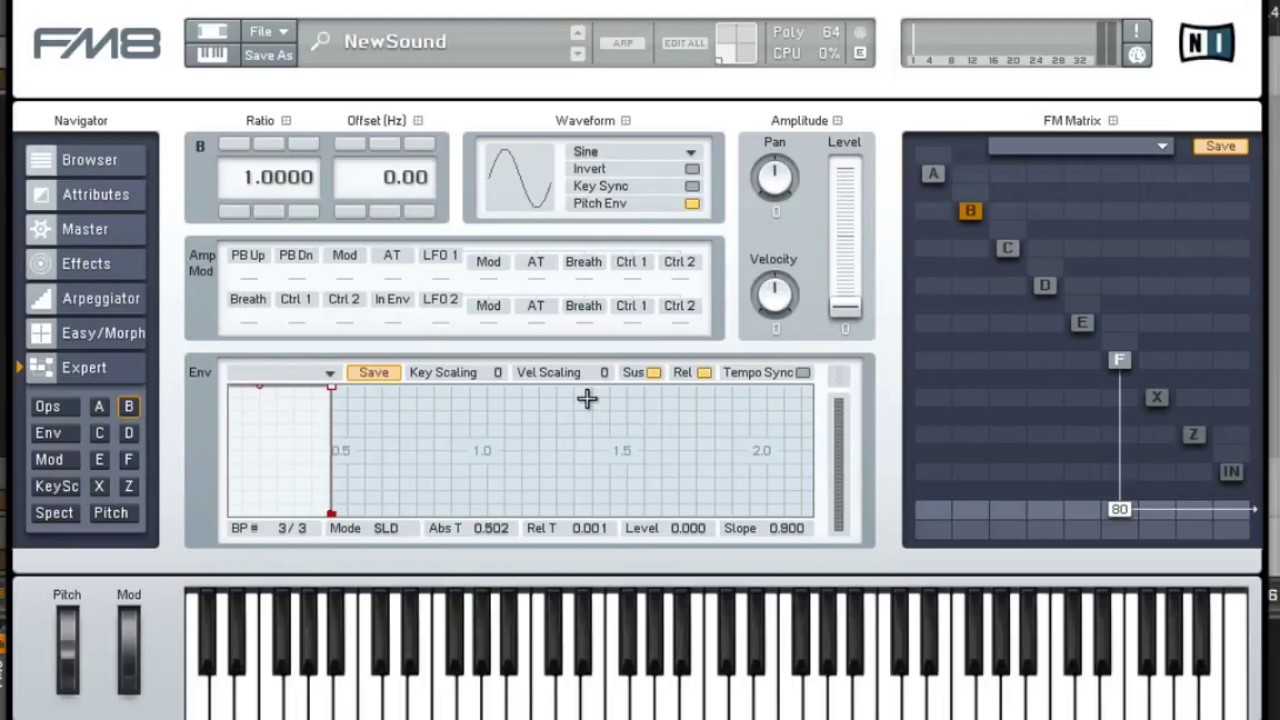This screenshot has width=1280, height=720.
Task: Click the Waveform options icon
Action: 626,121
